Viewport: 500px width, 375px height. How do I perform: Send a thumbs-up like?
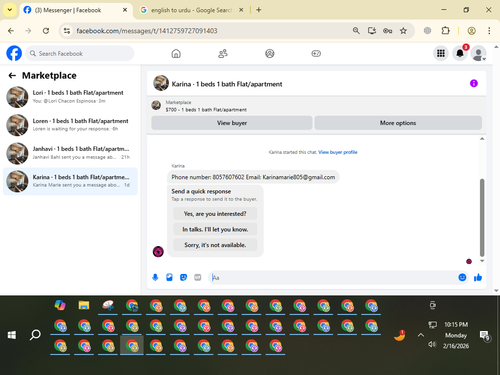(478, 277)
